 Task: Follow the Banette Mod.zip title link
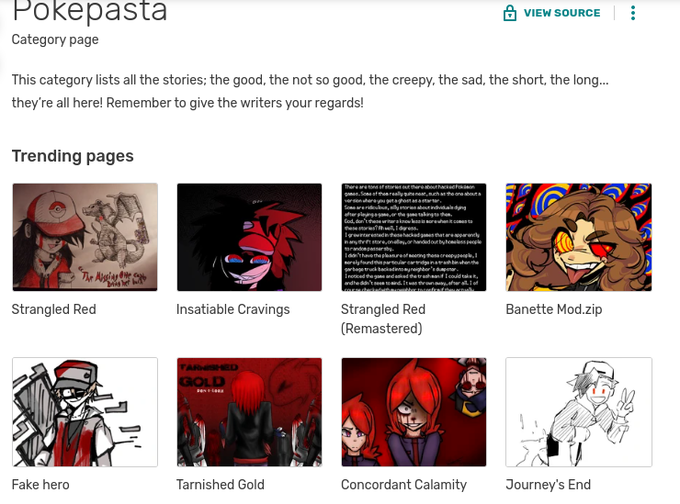pos(554,309)
